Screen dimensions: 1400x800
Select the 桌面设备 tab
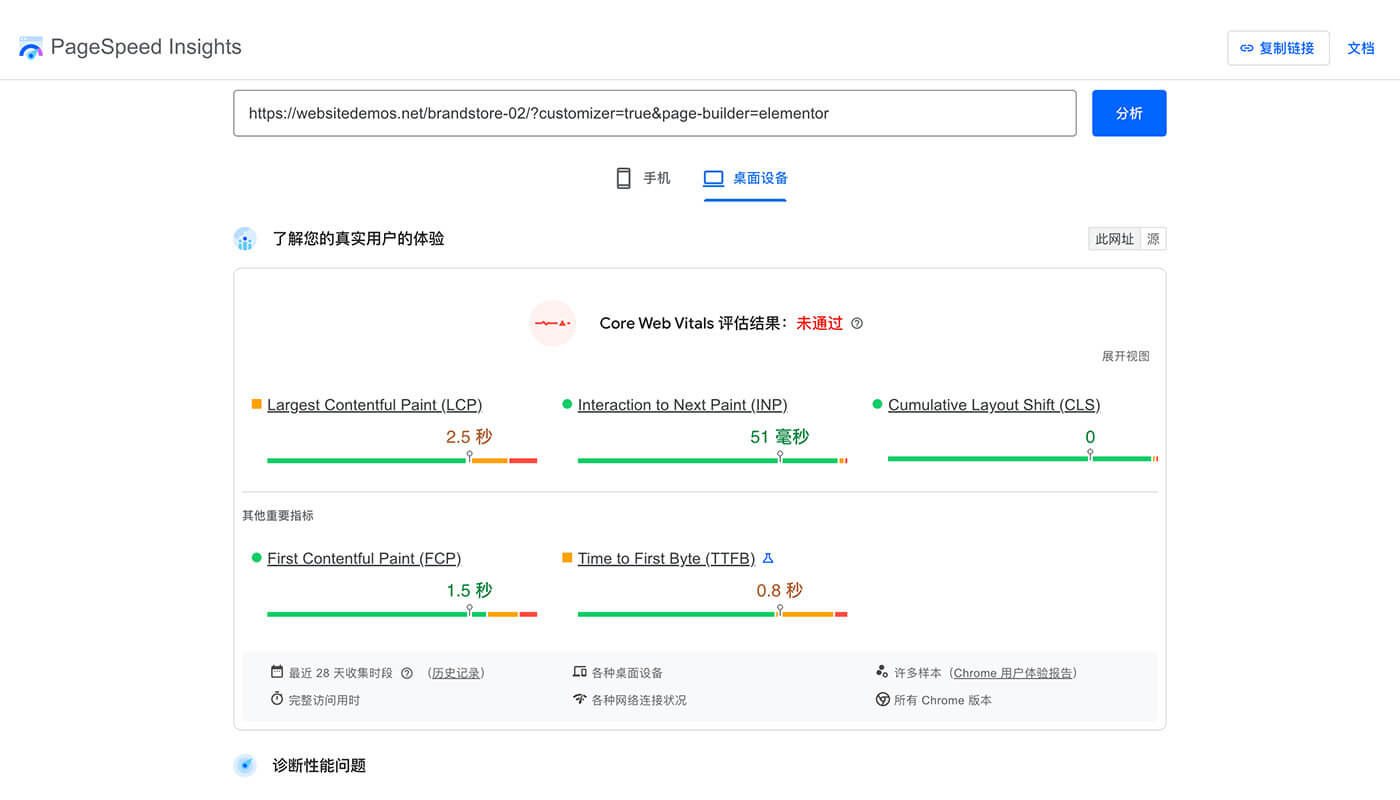[x=745, y=178]
